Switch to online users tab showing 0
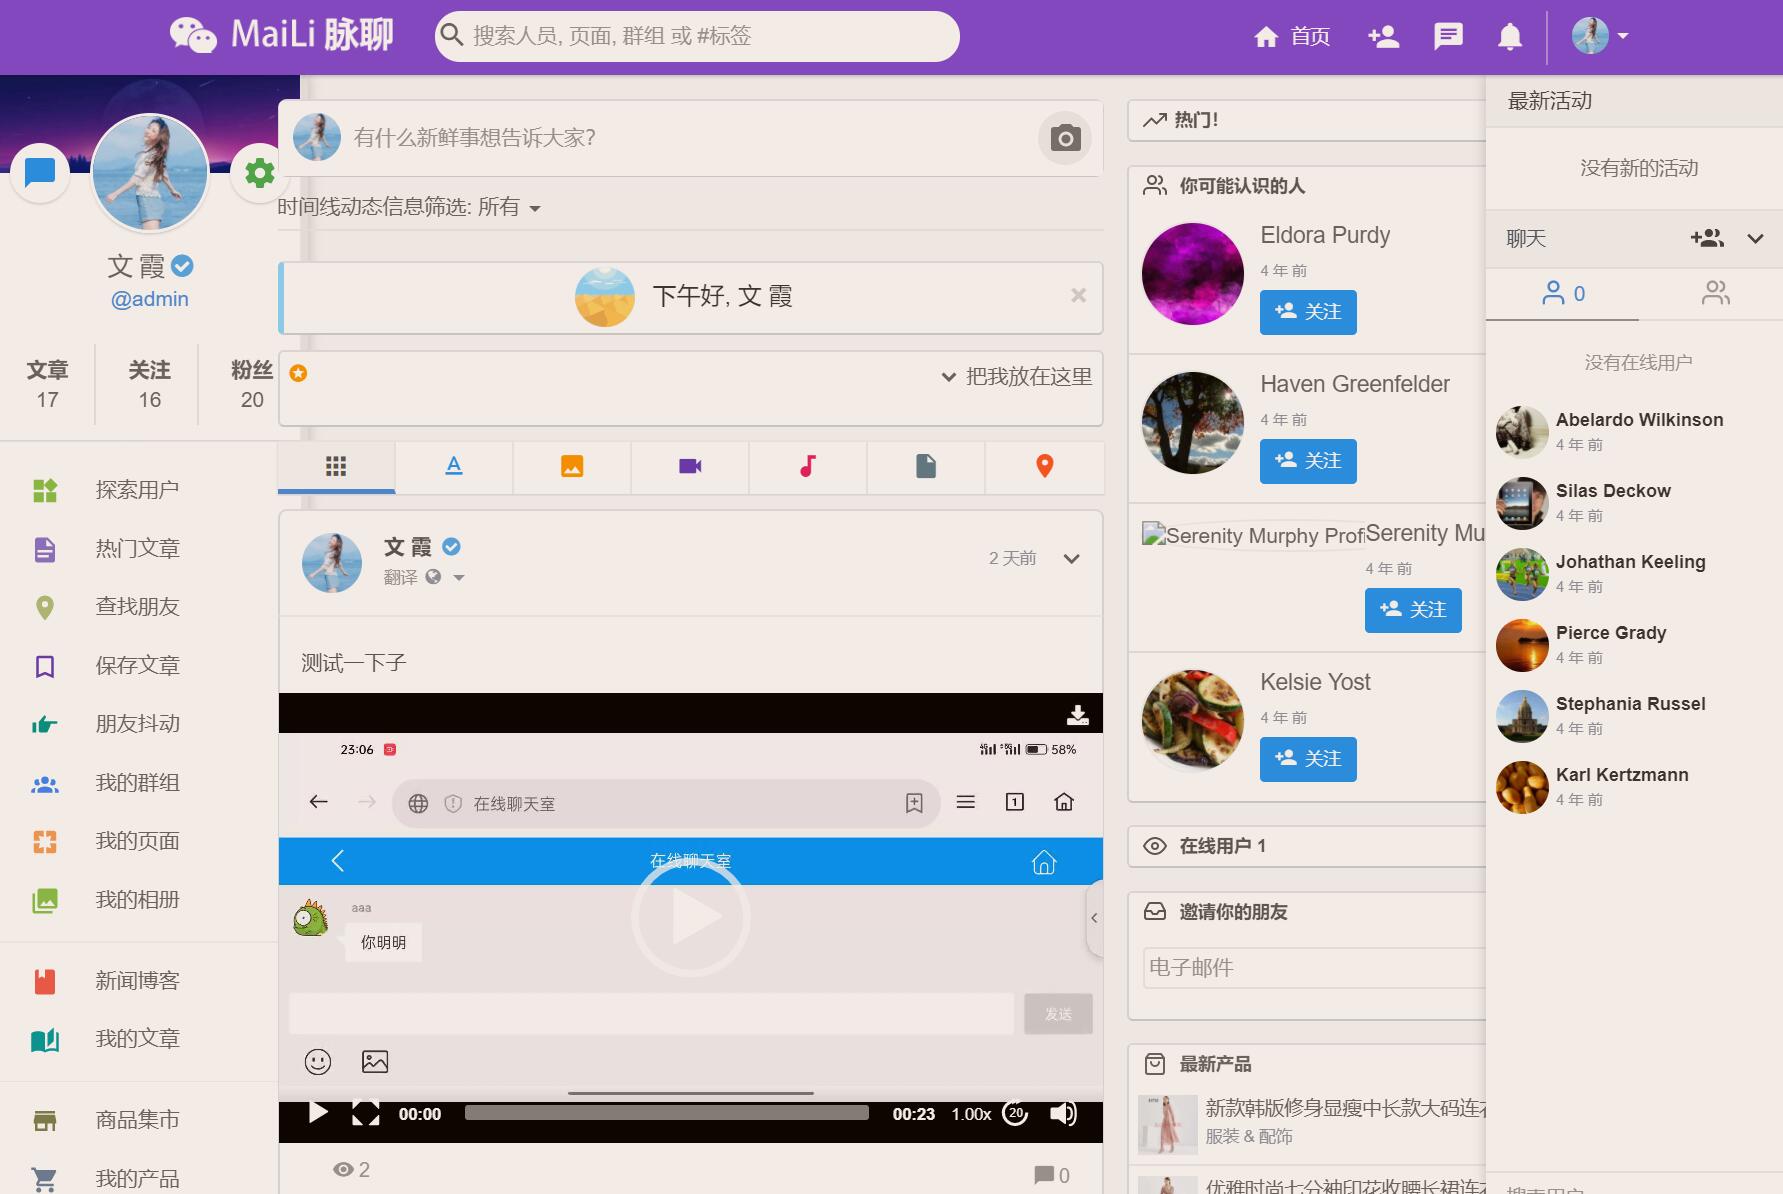The height and width of the screenshot is (1194, 1783). 1563,293
